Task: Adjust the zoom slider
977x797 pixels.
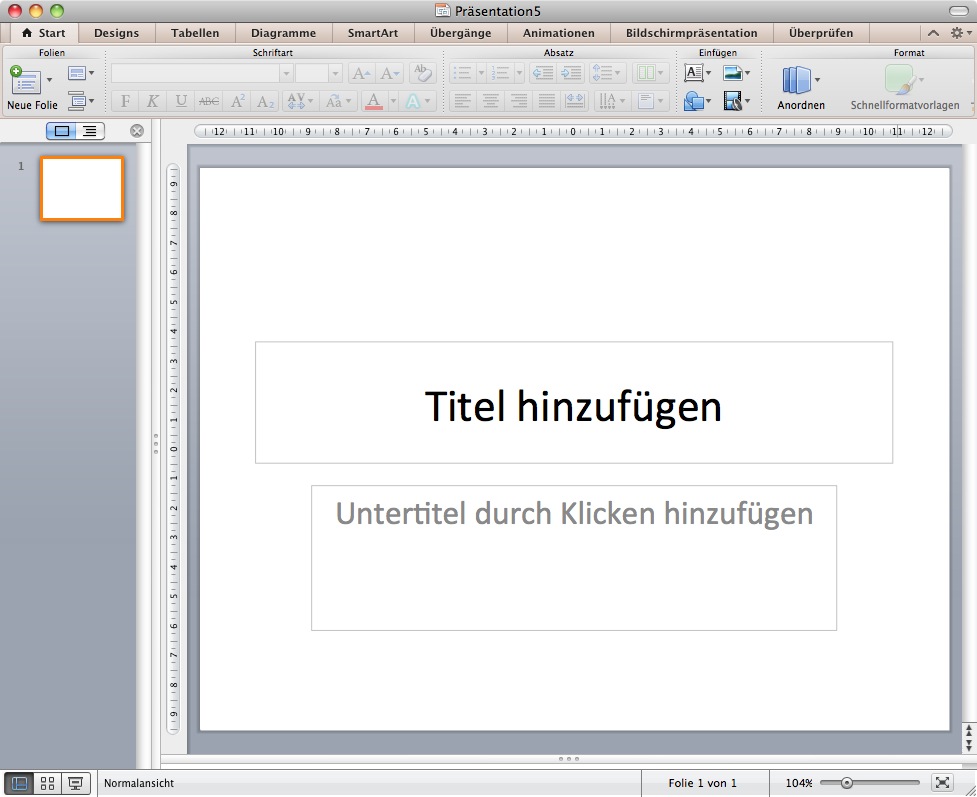Action: click(847, 783)
